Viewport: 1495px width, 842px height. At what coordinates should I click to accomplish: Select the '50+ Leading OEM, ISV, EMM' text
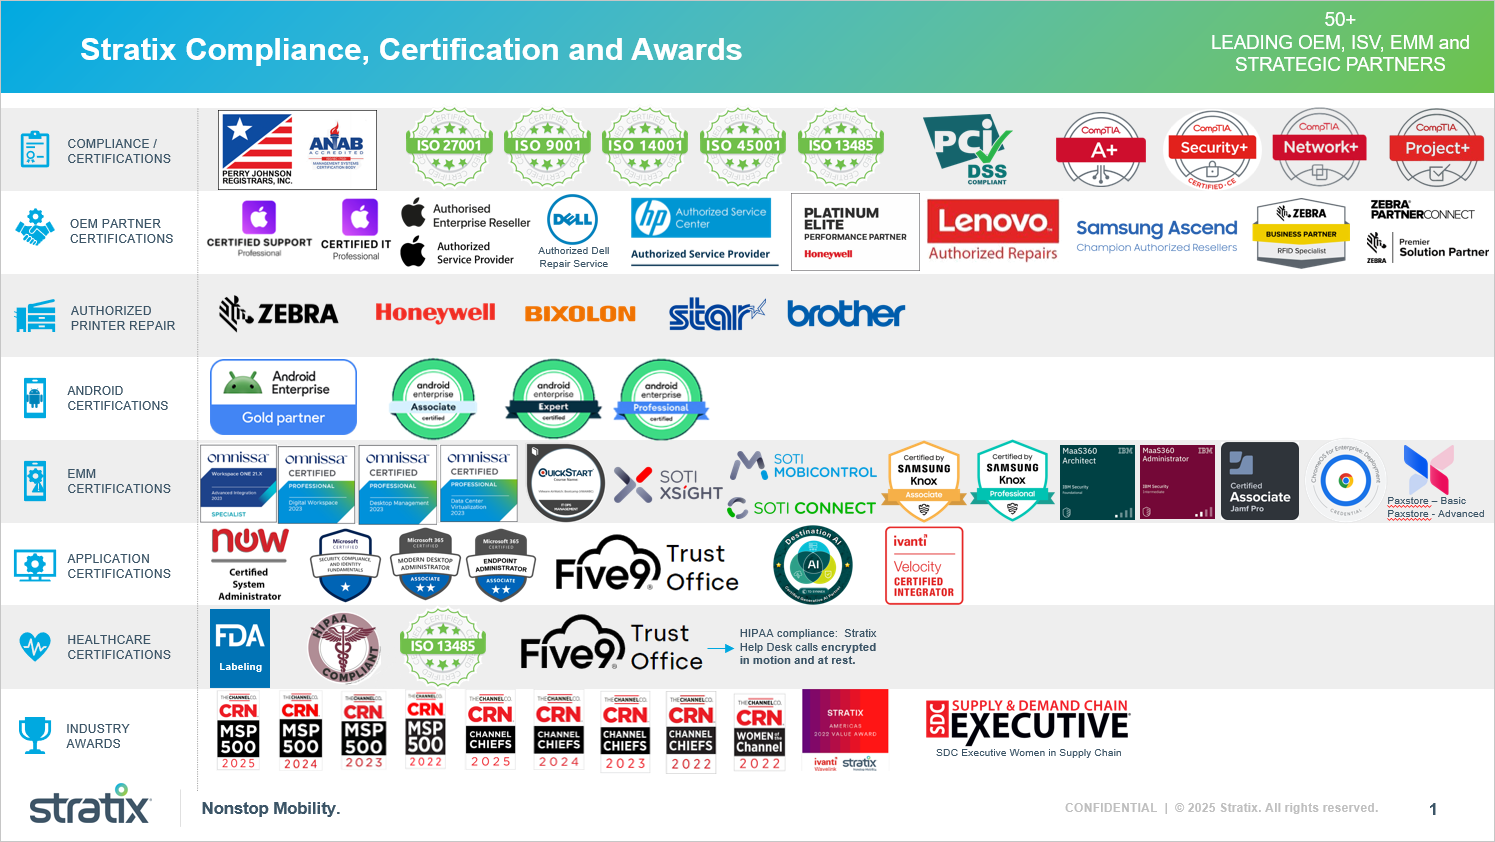[x=1340, y=42]
